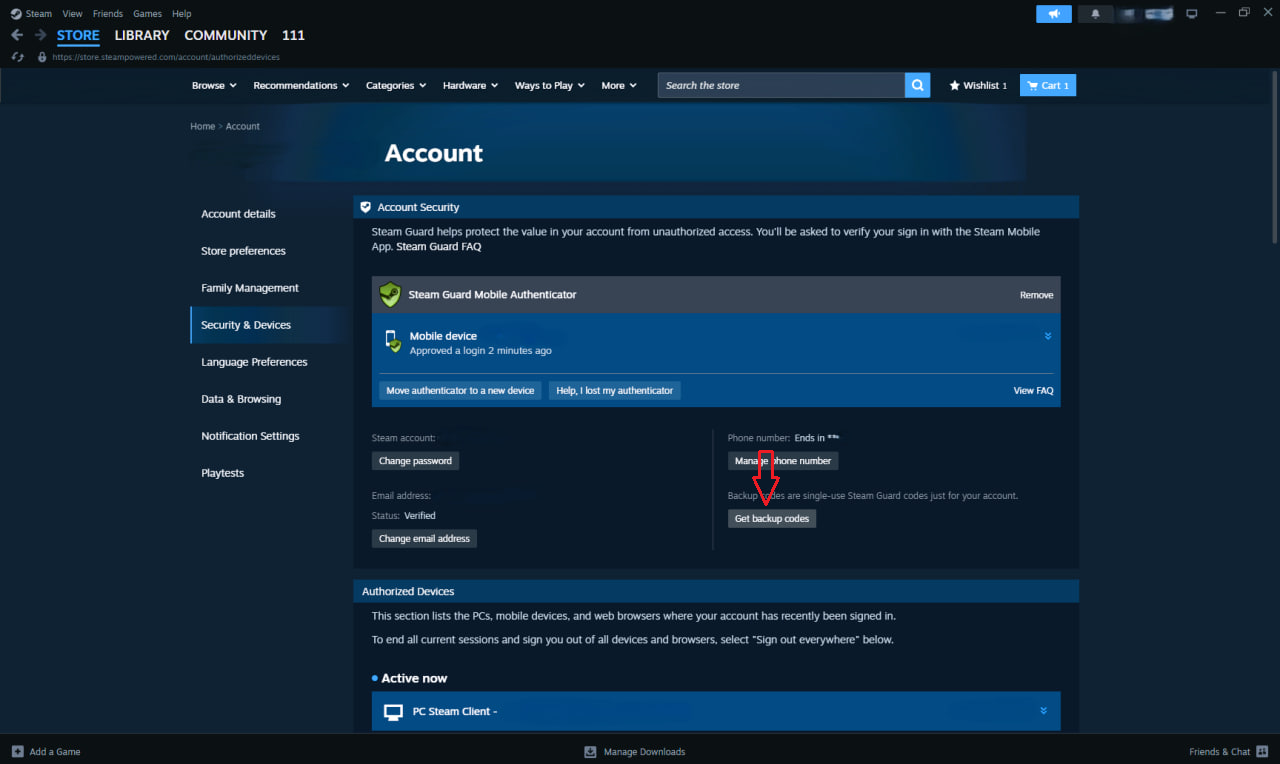
Task: Click the "Active now" heading
Action: point(414,678)
